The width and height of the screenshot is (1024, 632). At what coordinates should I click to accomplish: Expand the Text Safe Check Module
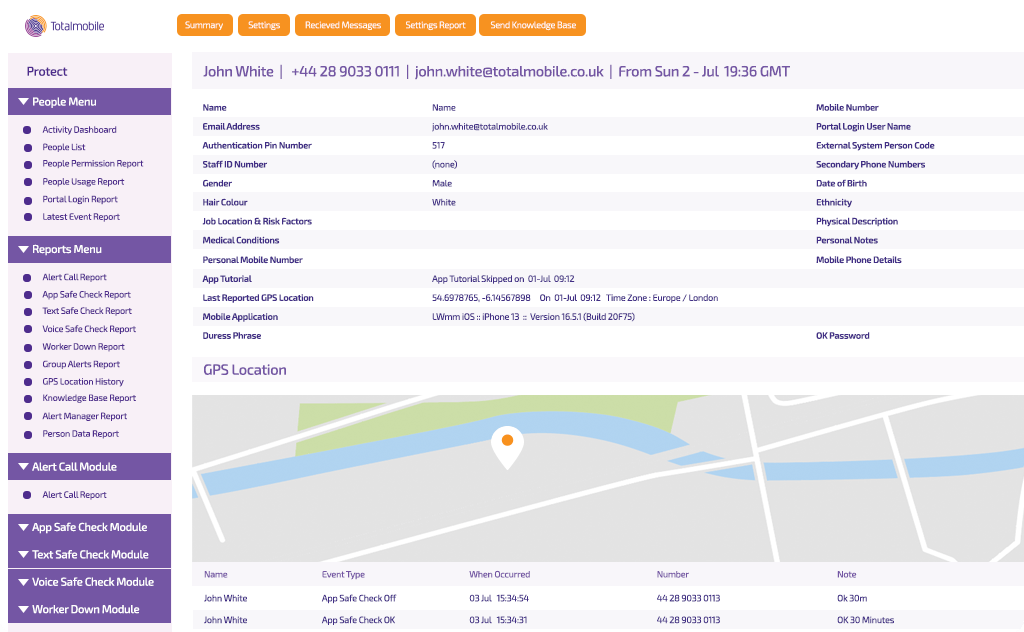(x=89, y=554)
